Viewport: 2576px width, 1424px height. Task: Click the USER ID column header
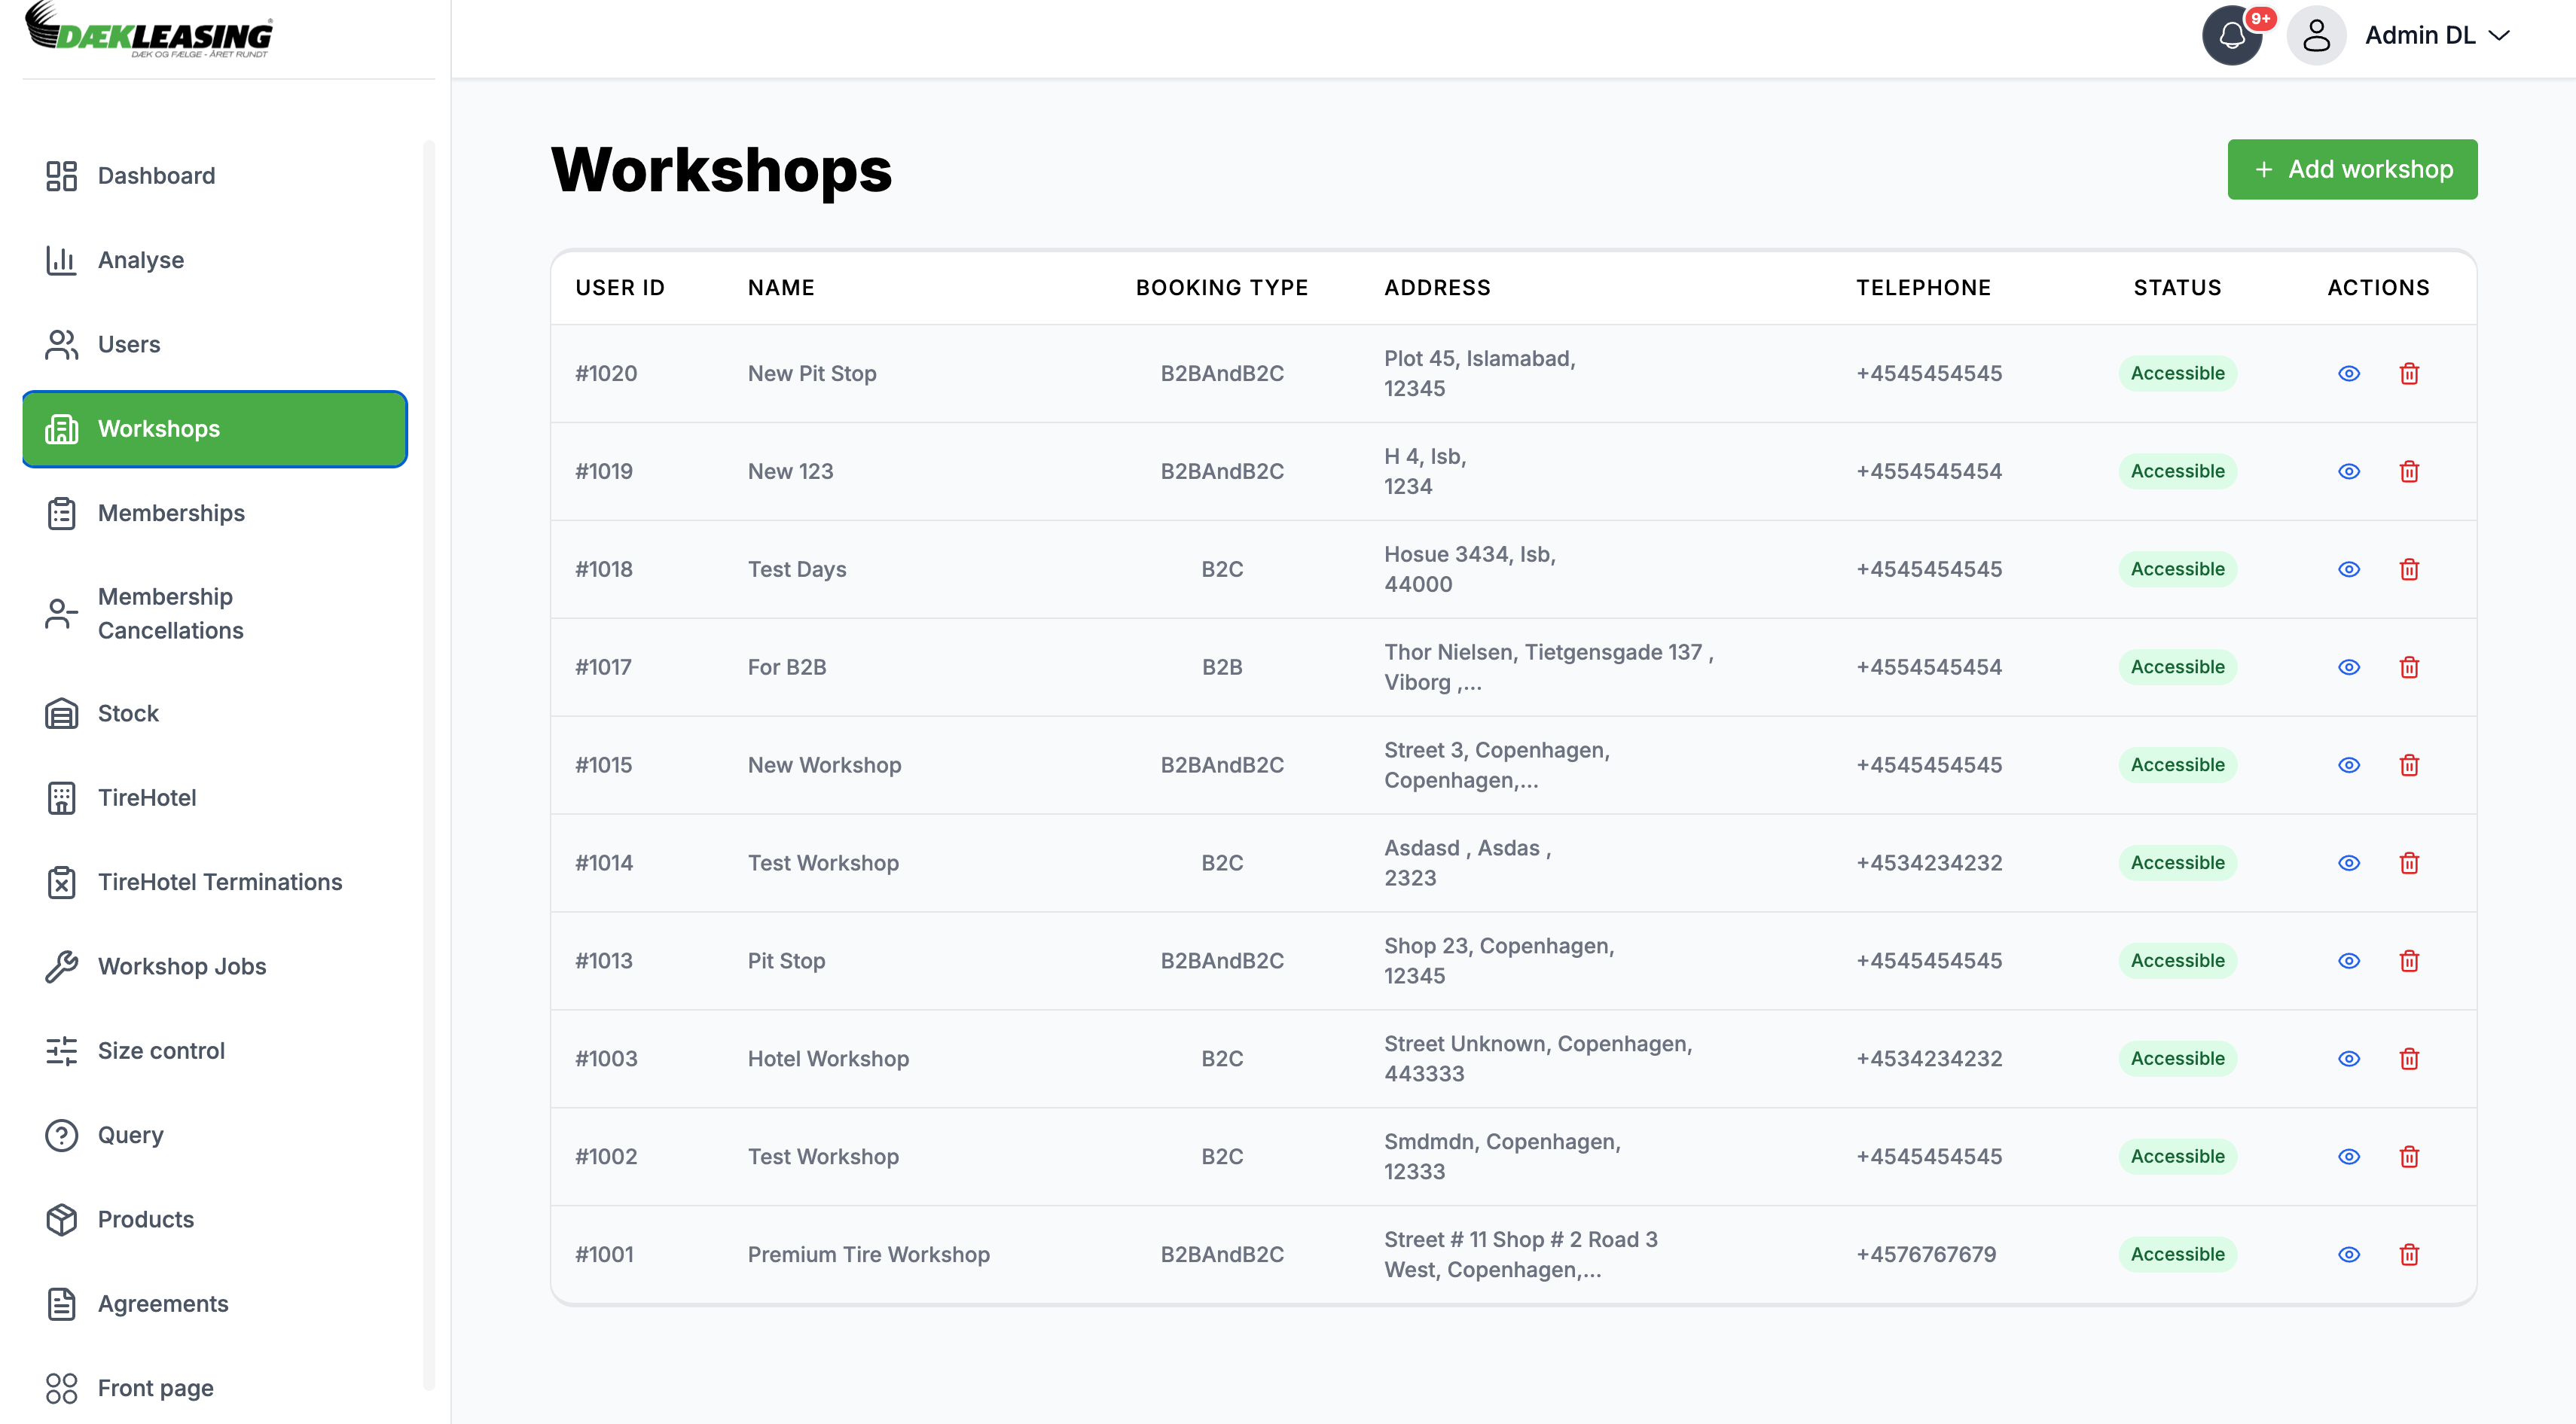620,288
